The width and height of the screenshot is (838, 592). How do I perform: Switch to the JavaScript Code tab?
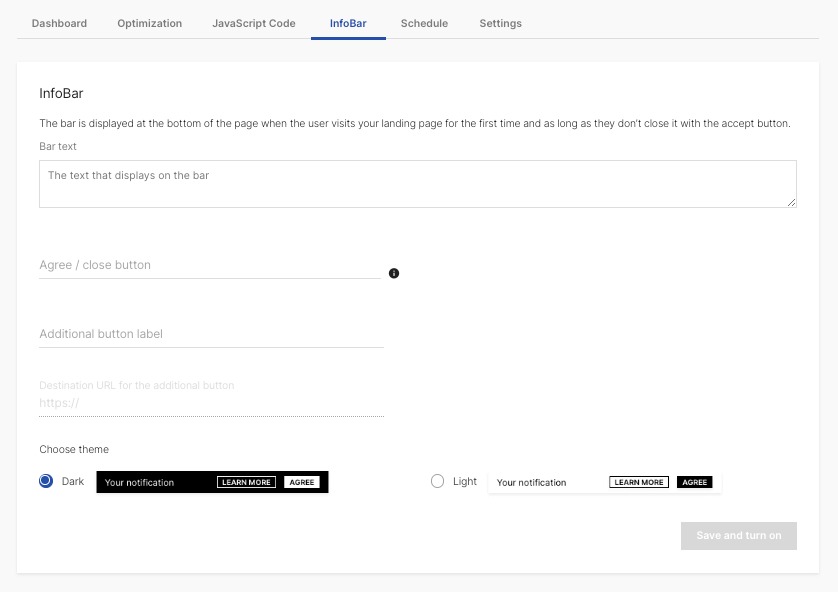click(x=253, y=22)
